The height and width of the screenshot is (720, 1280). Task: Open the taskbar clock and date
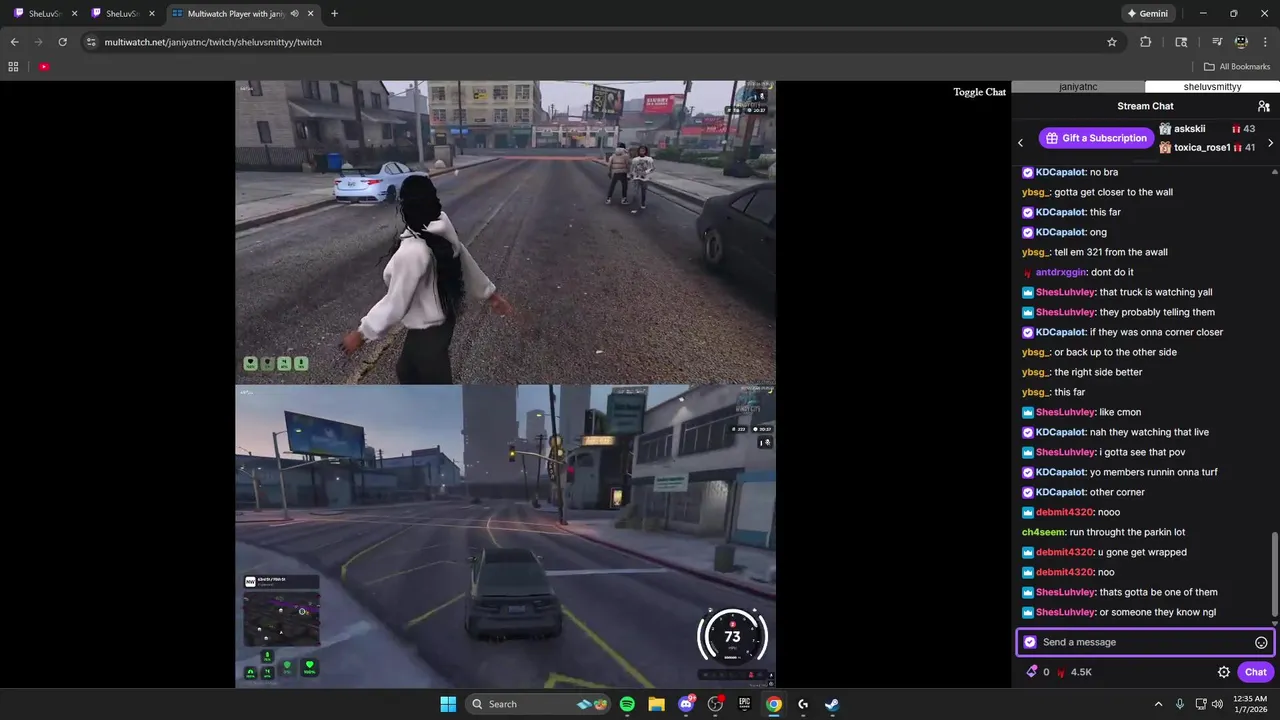1250,704
